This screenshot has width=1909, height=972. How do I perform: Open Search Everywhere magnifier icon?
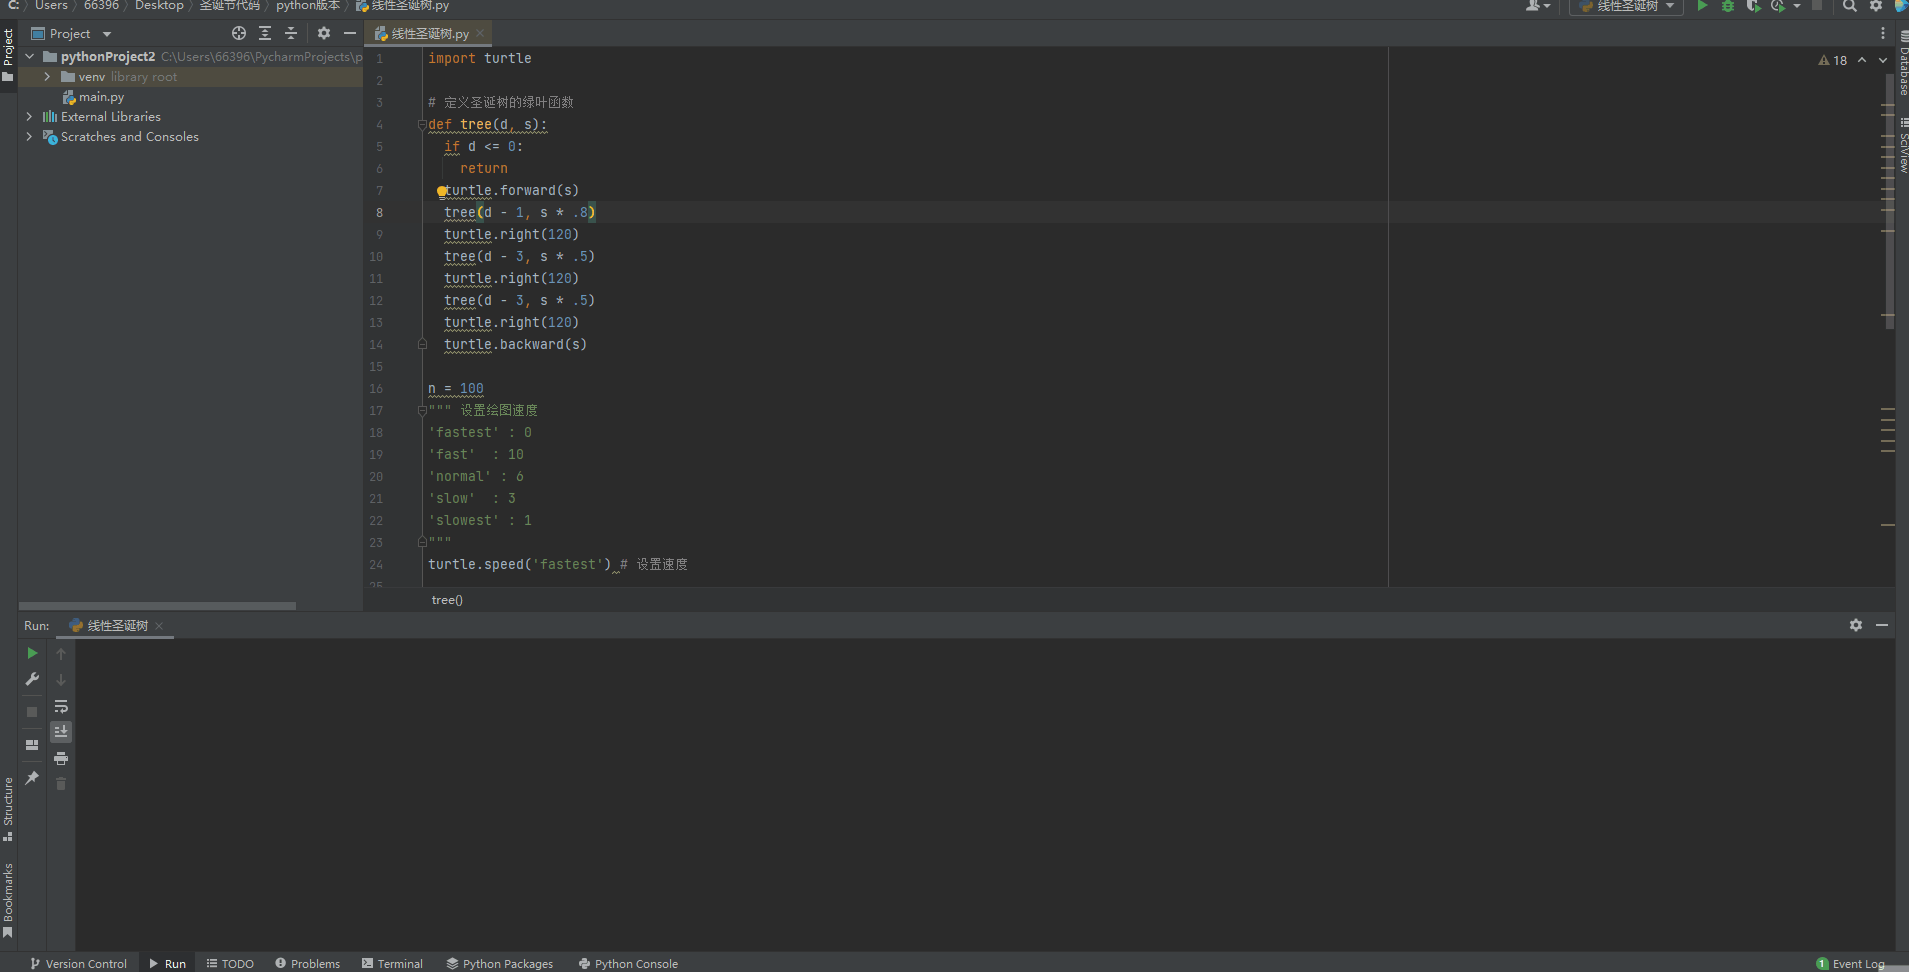tap(1850, 6)
